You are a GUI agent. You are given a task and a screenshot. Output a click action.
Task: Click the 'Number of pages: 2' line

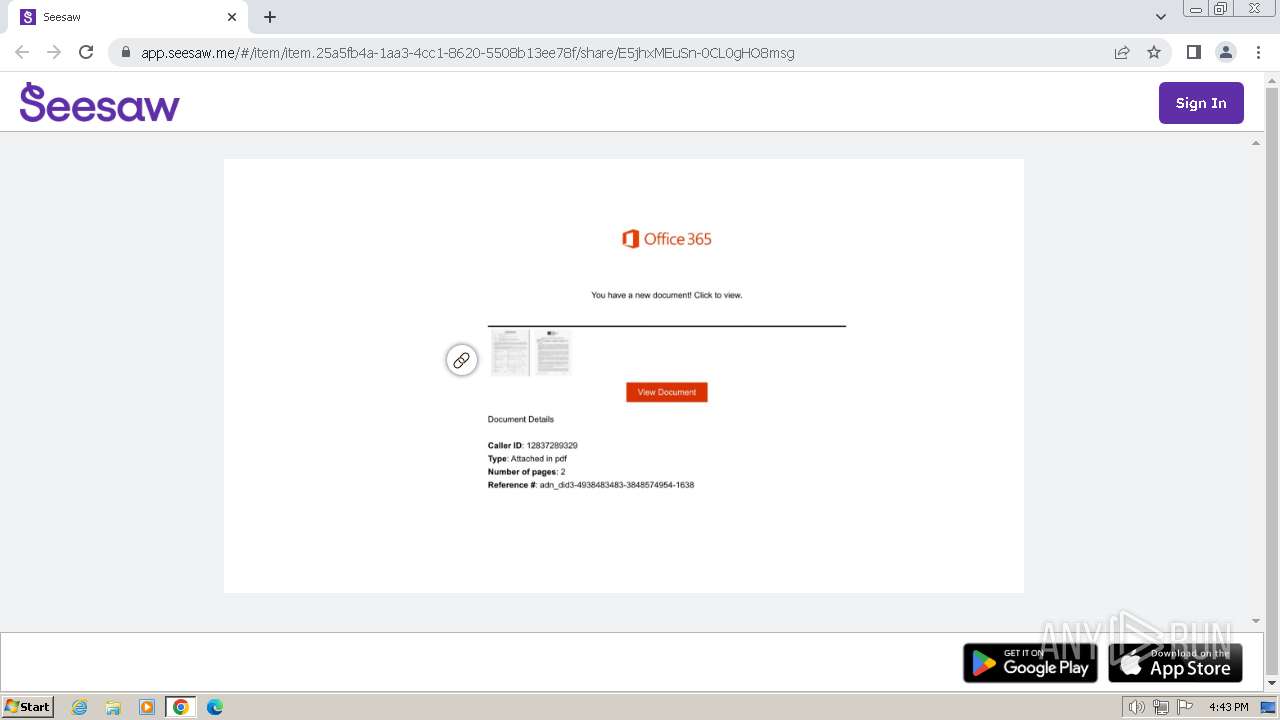pos(527,471)
